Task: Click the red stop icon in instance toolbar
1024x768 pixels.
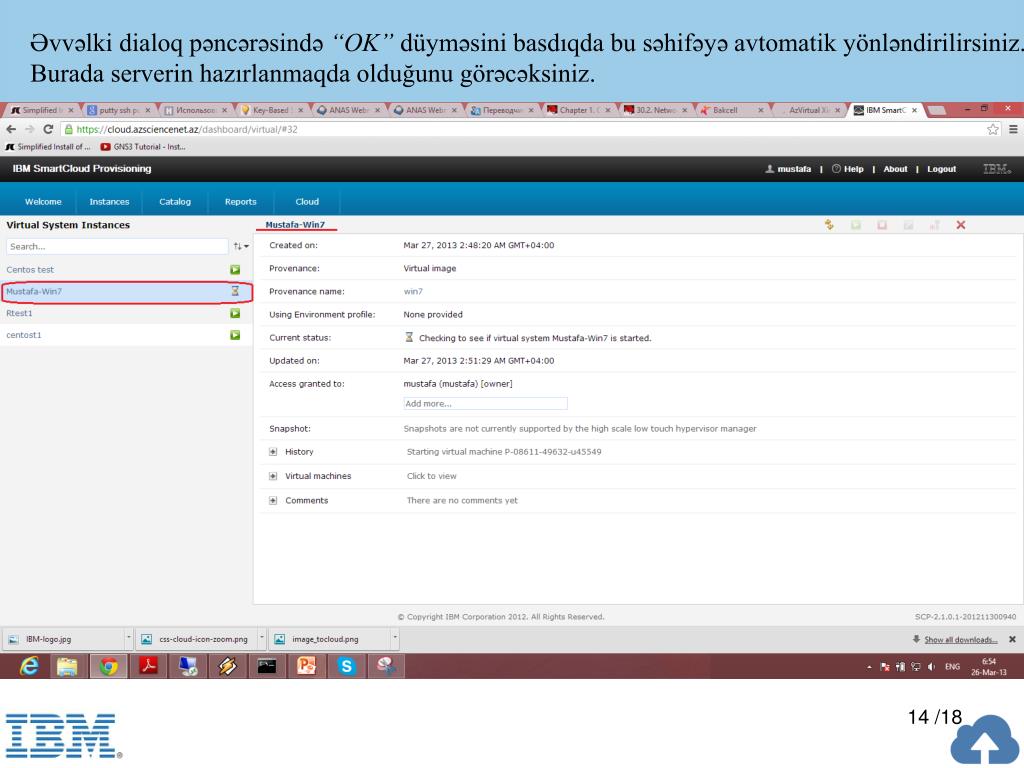Action: [x=882, y=225]
